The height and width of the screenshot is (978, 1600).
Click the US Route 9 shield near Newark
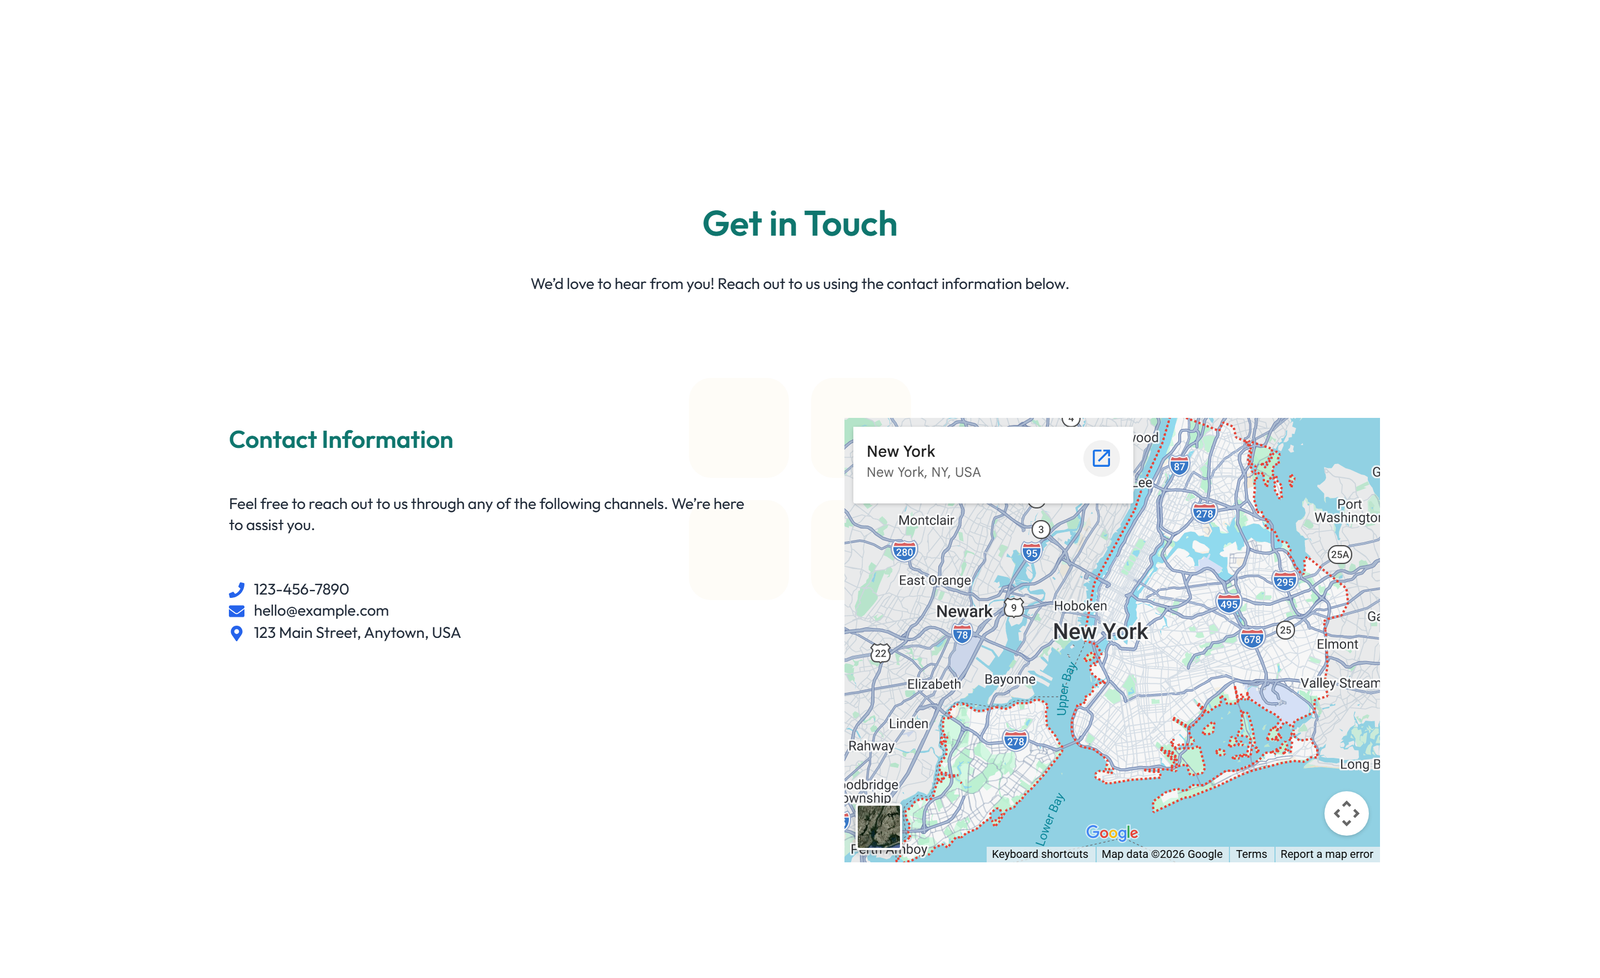coord(1014,605)
